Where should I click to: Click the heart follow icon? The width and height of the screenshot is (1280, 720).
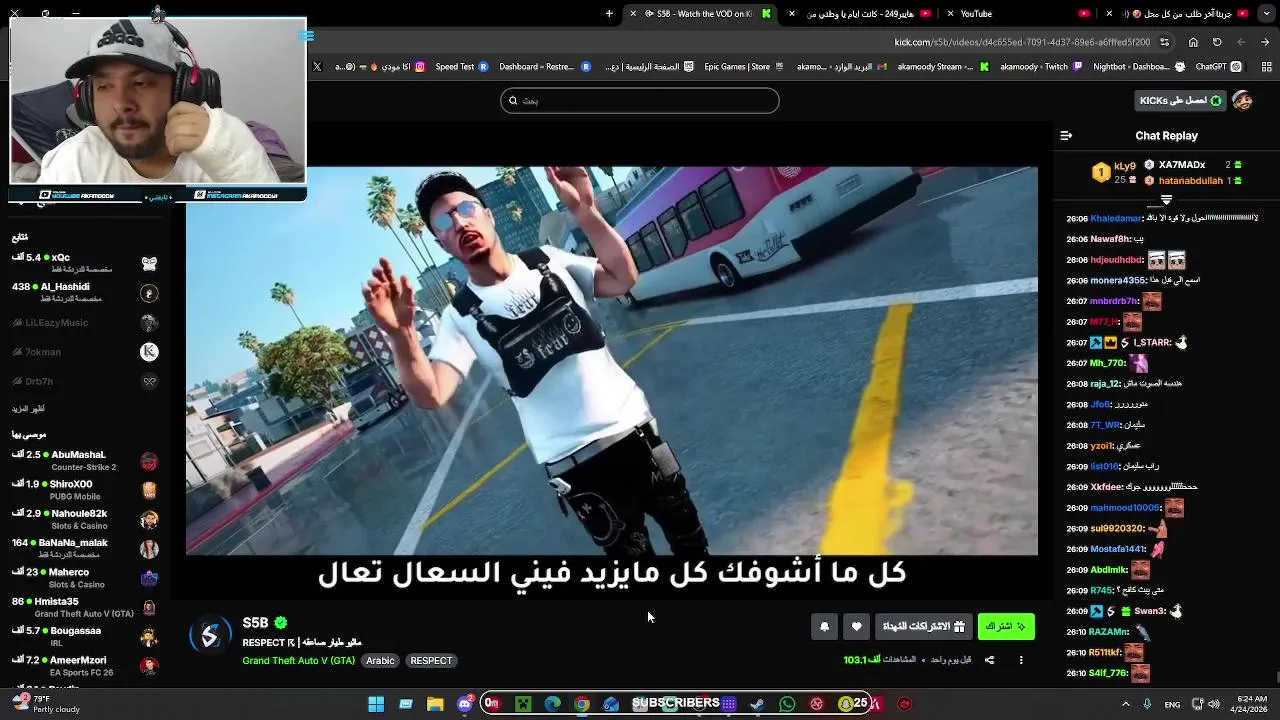[856, 627]
